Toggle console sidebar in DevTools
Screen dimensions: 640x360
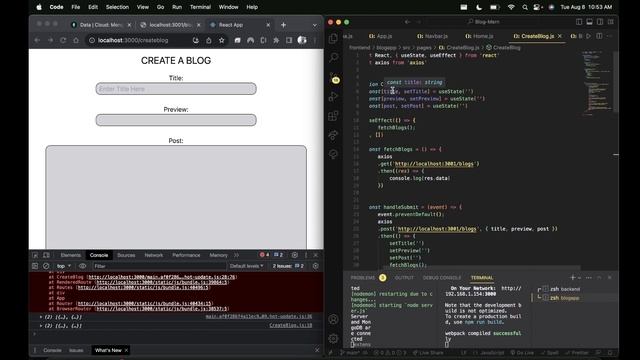pos(35,266)
